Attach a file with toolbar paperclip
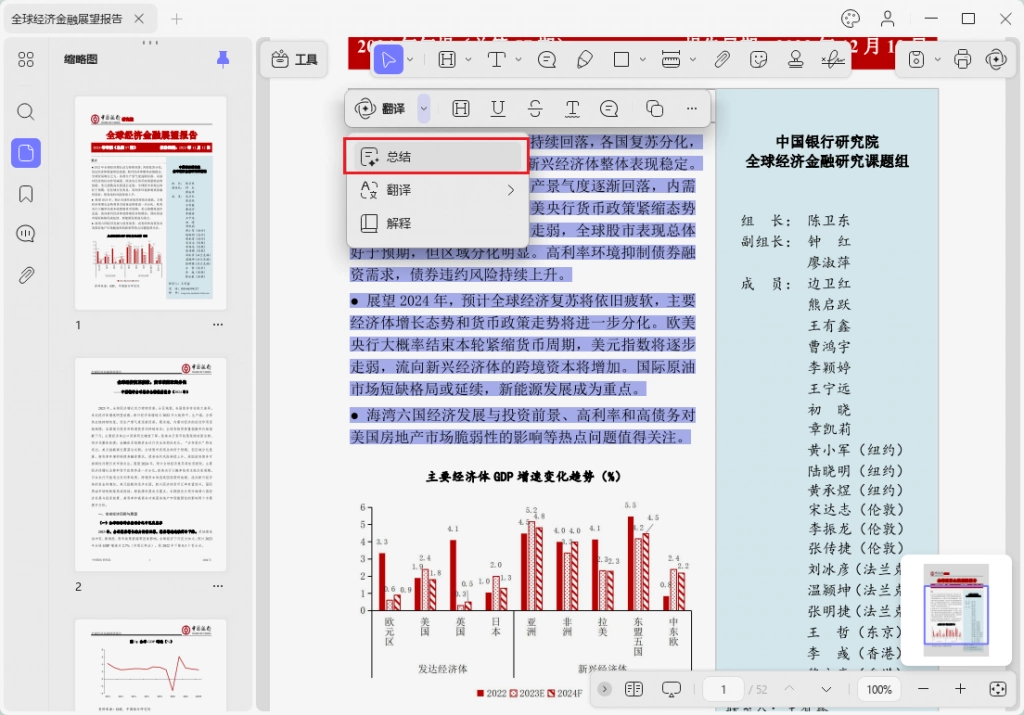The height and width of the screenshot is (715, 1024). pos(722,60)
